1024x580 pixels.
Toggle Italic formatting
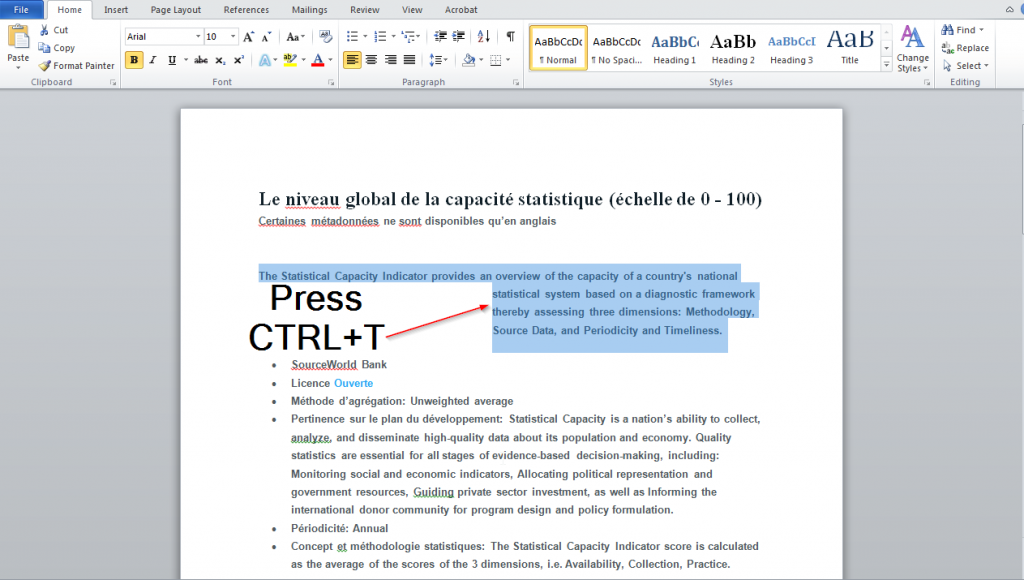153,59
